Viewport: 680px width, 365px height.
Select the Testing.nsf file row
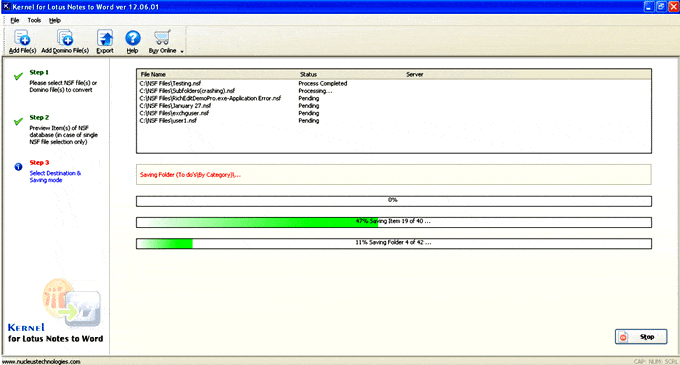(x=394, y=83)
